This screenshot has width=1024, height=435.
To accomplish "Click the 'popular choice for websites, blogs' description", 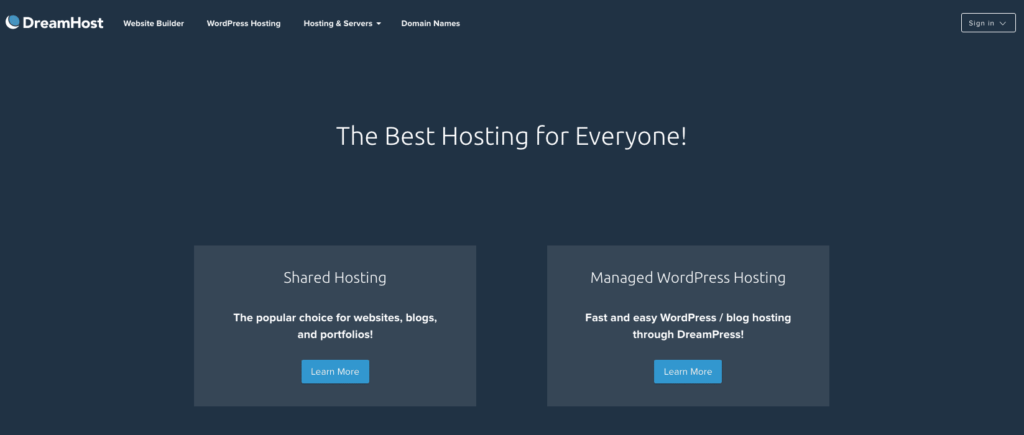I will coord(335,326).
